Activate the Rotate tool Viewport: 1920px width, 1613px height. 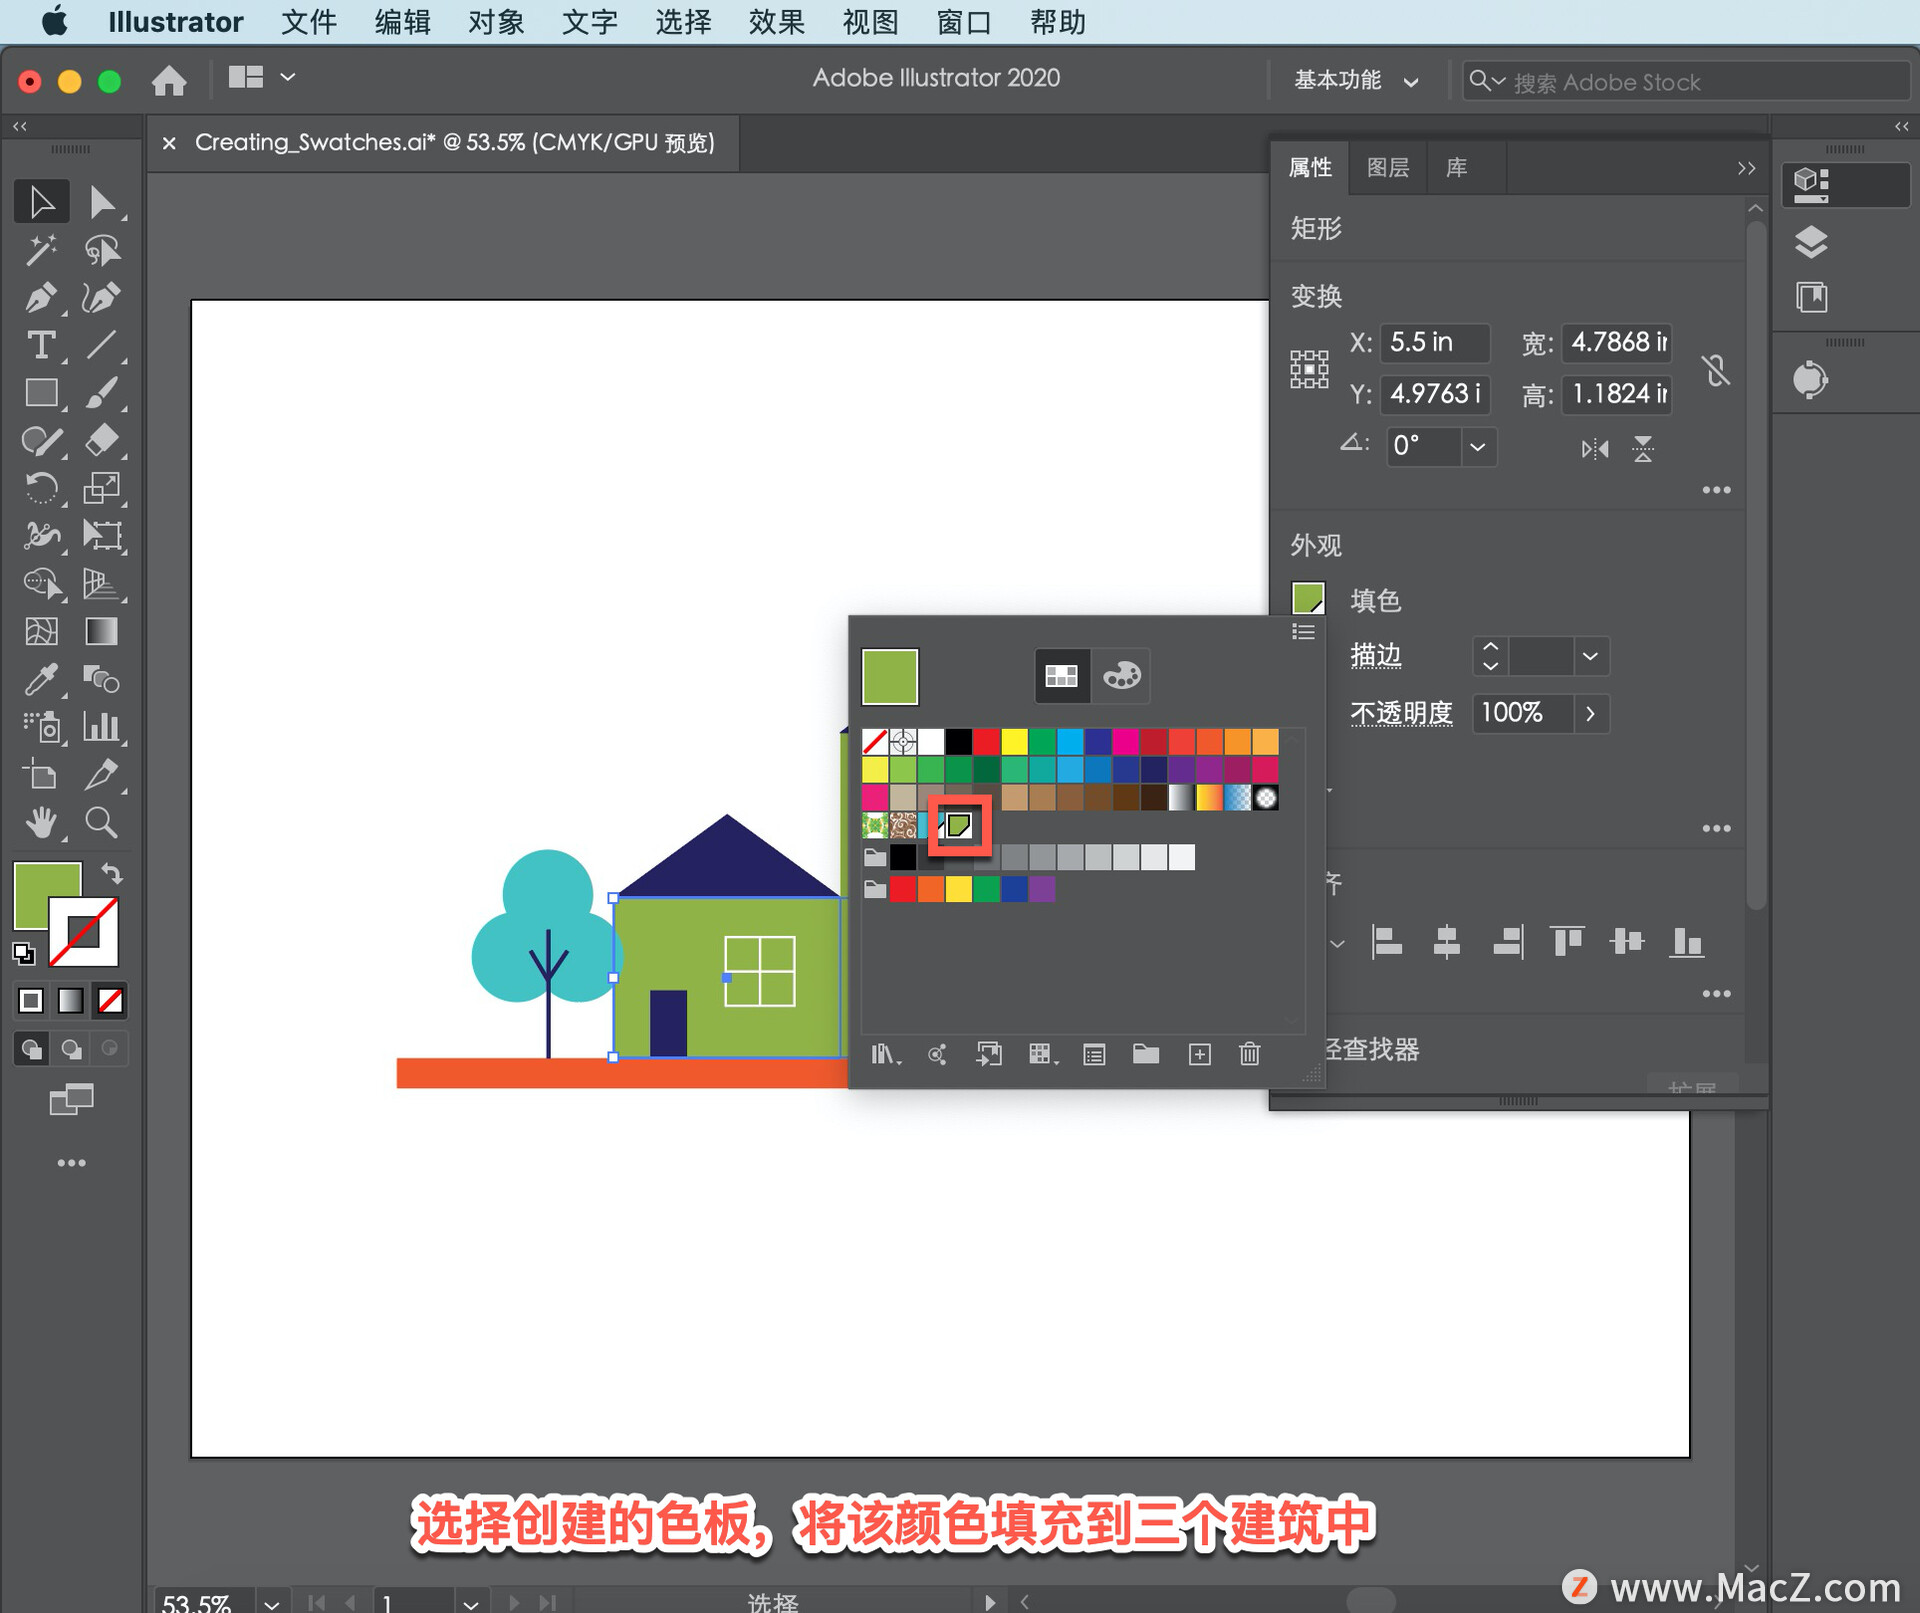click(x=41, y=488)
